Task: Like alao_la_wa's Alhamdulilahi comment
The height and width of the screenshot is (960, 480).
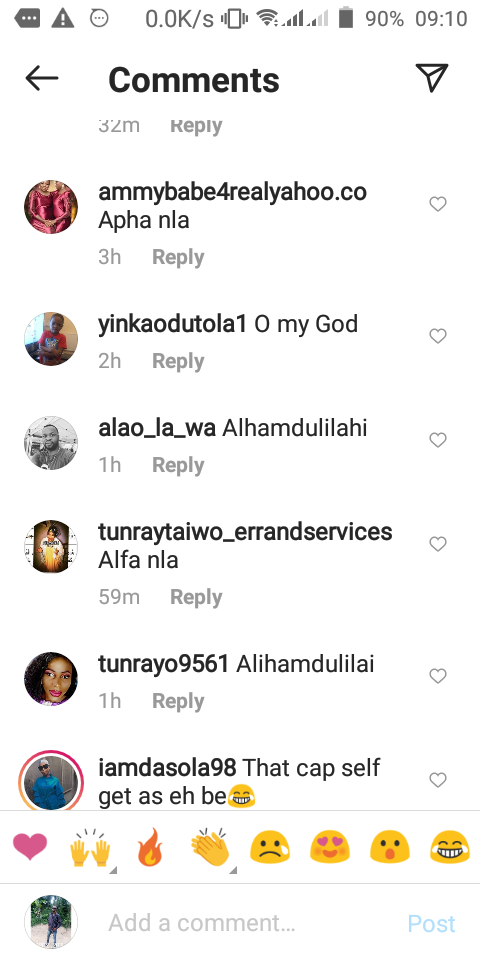Action: [x=438, y=440]
